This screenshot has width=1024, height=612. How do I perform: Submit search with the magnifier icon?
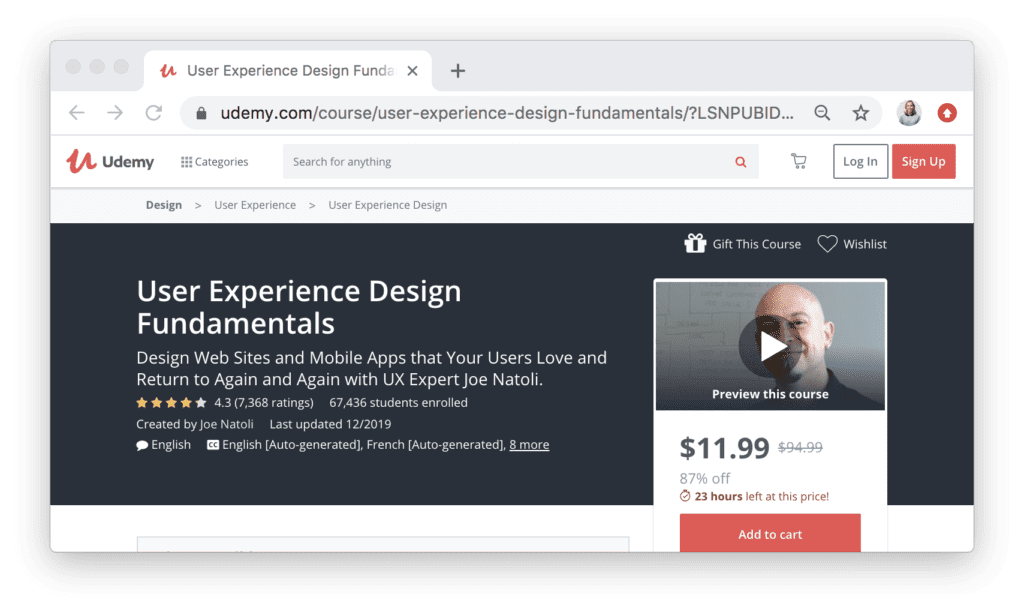741,162
